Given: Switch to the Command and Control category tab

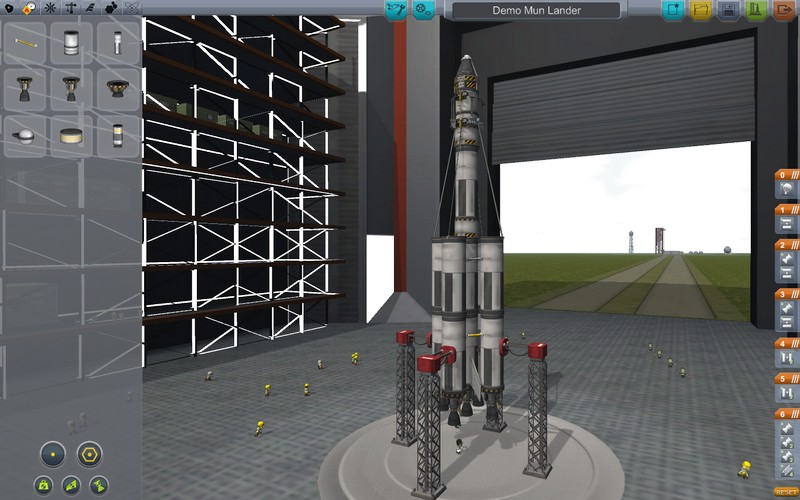Looking at the screenshot, I should coord(50,8).
